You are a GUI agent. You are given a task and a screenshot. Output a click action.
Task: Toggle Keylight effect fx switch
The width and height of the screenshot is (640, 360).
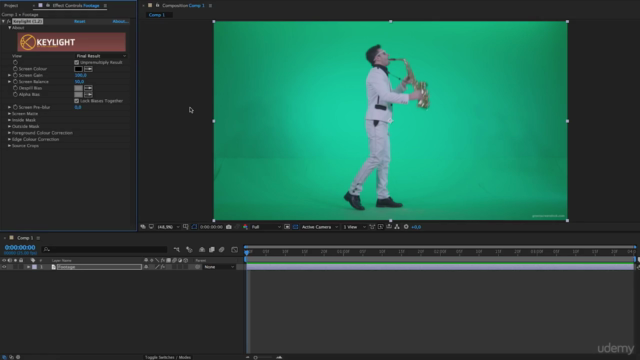pos(8,21)
